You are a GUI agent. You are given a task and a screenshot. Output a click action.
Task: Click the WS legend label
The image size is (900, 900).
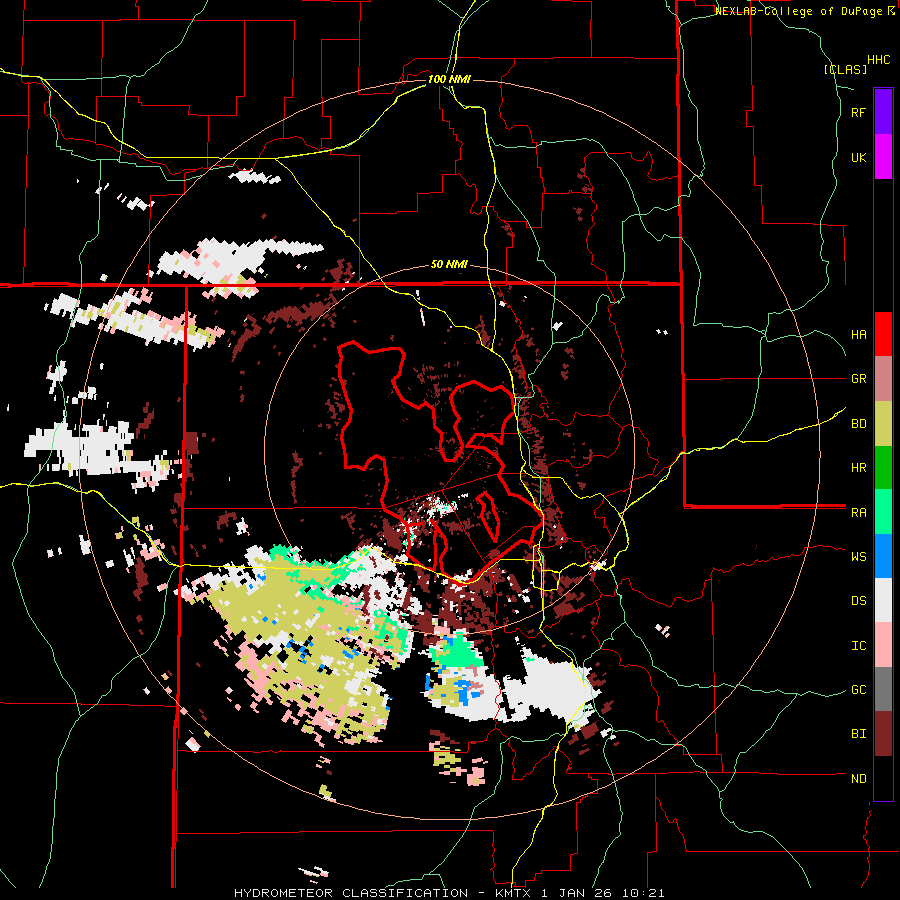tap(858, 556)
